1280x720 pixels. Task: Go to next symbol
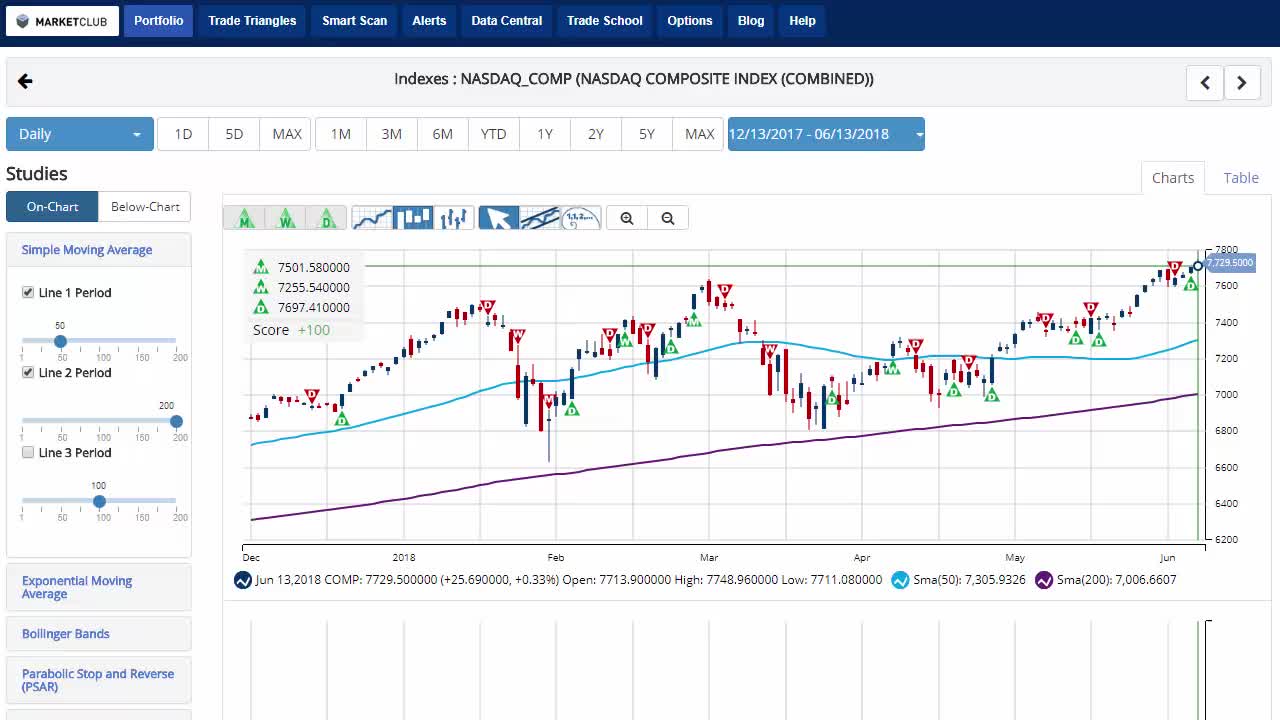point(1242,83)
